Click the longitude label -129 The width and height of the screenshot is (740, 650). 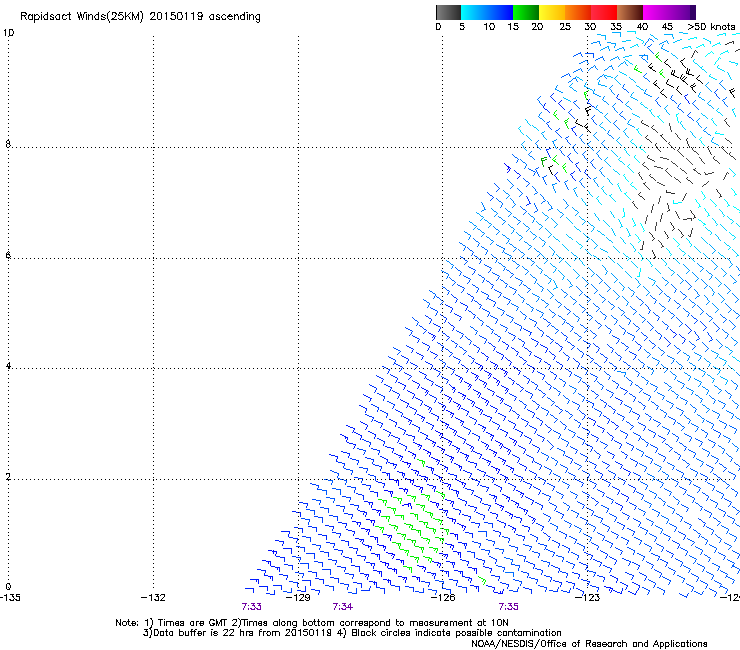pyautogui.click(x=298, y=598)
